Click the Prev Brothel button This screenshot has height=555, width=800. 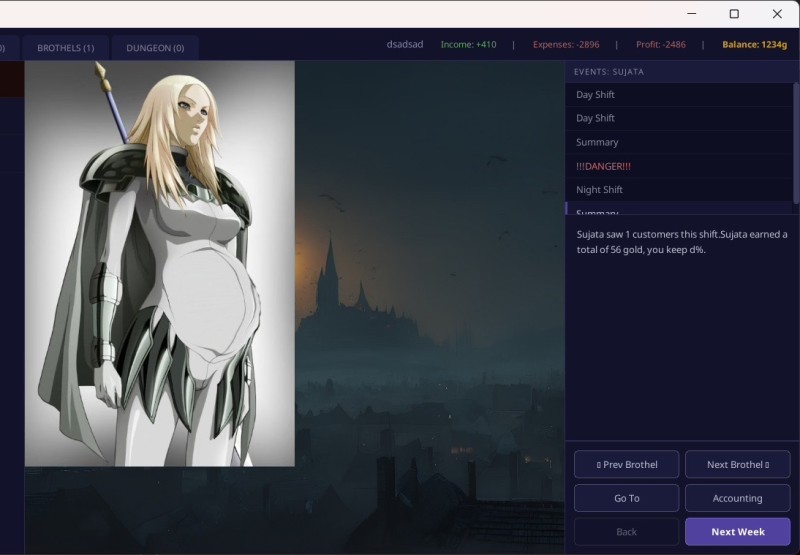click(627, 464)
